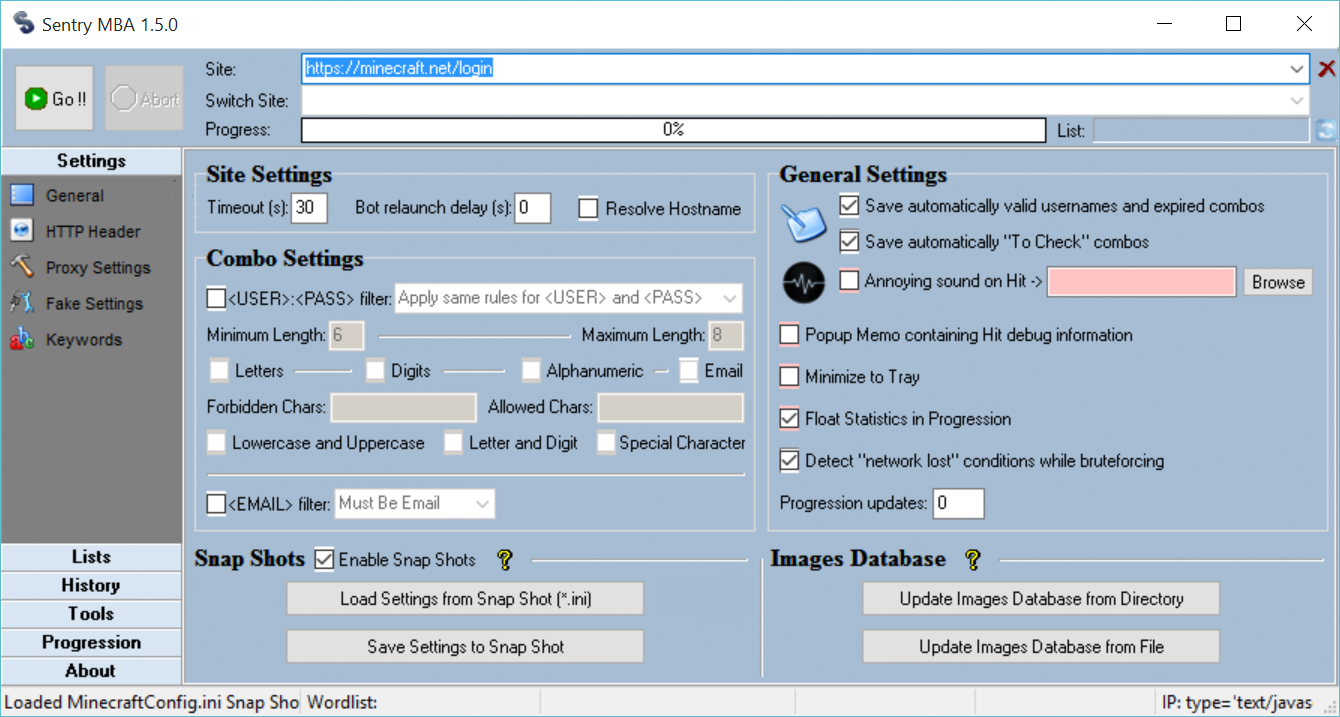Toggle Detect "network lost" conditions checkbox
This screenshot has width=1340, height=717.
[789, 461]
